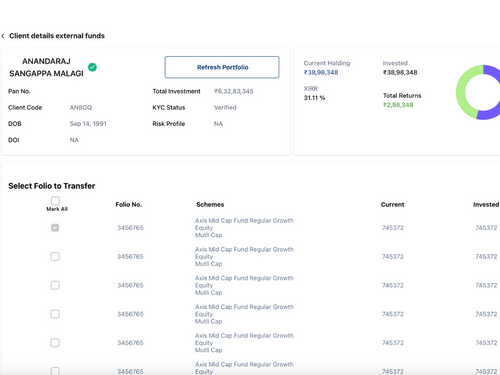Click the blue Current Holding amount ₹38,98,348

[x=321, y=73]
